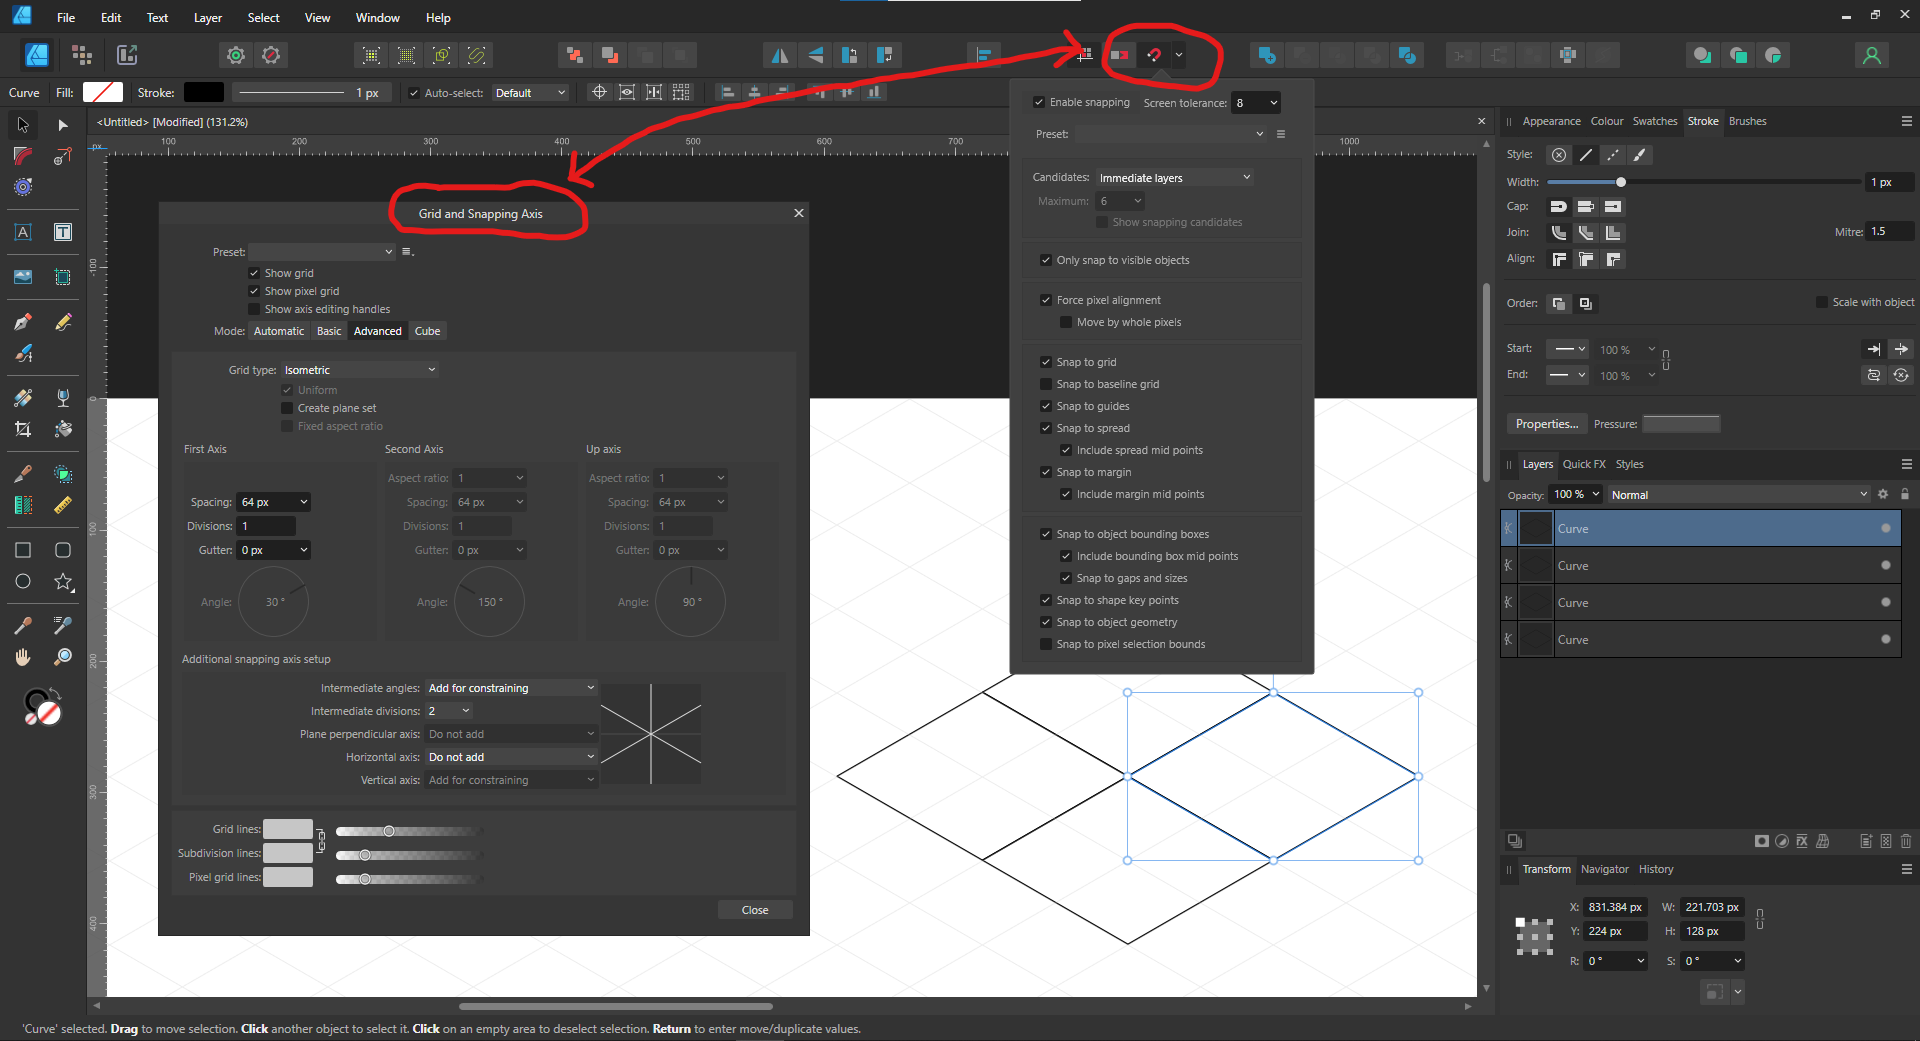Click the Fill colour swatch
Screen dimensions: 1920x1041
[x=102, y=92]
